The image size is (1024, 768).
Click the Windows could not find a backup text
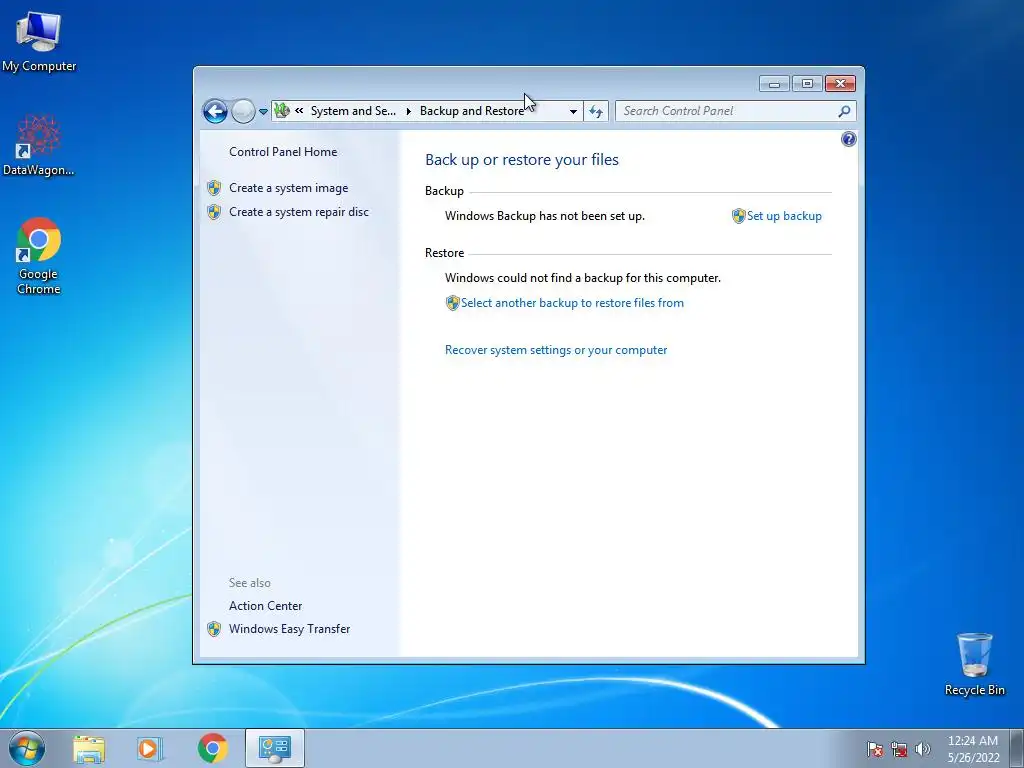click(583, 278)
